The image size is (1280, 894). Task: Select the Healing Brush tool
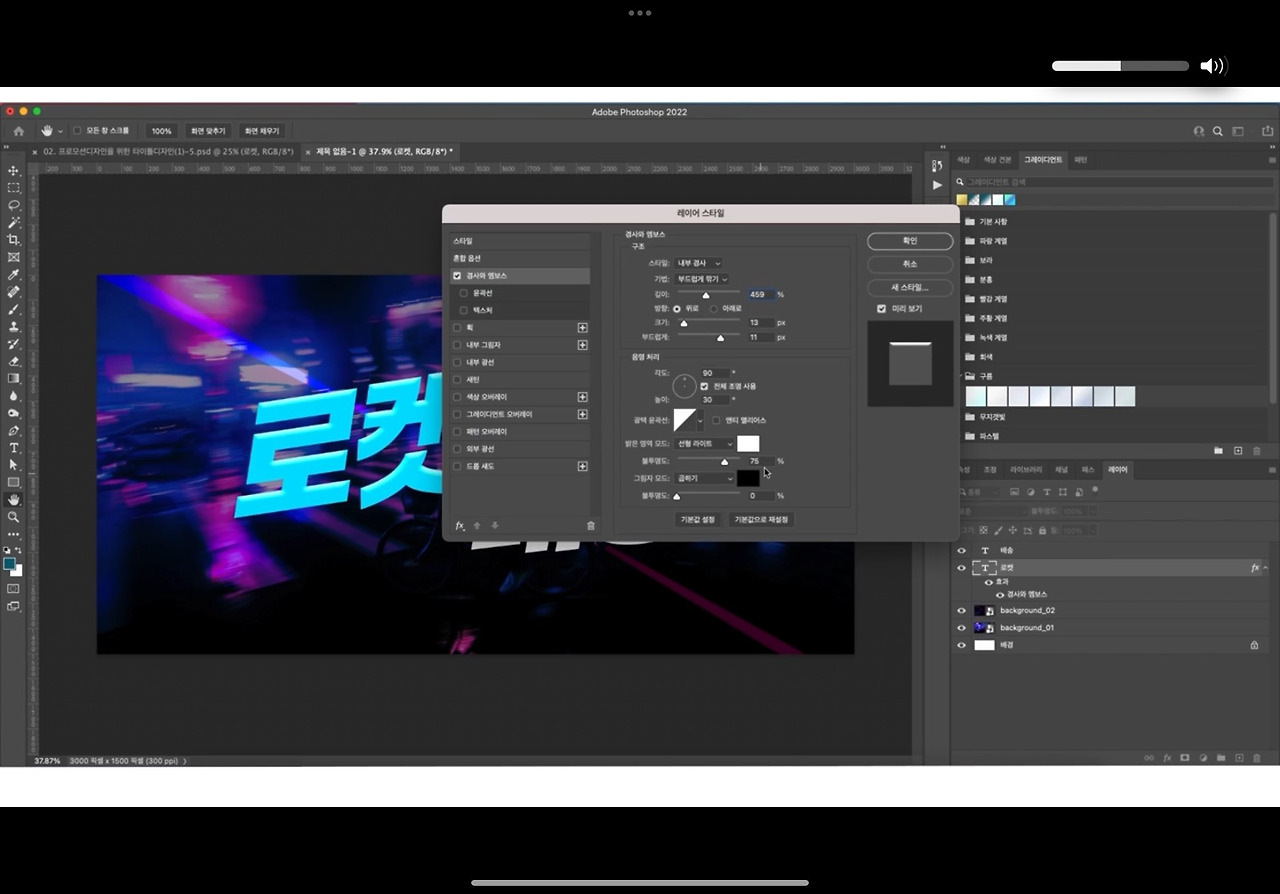click(13, 292)
